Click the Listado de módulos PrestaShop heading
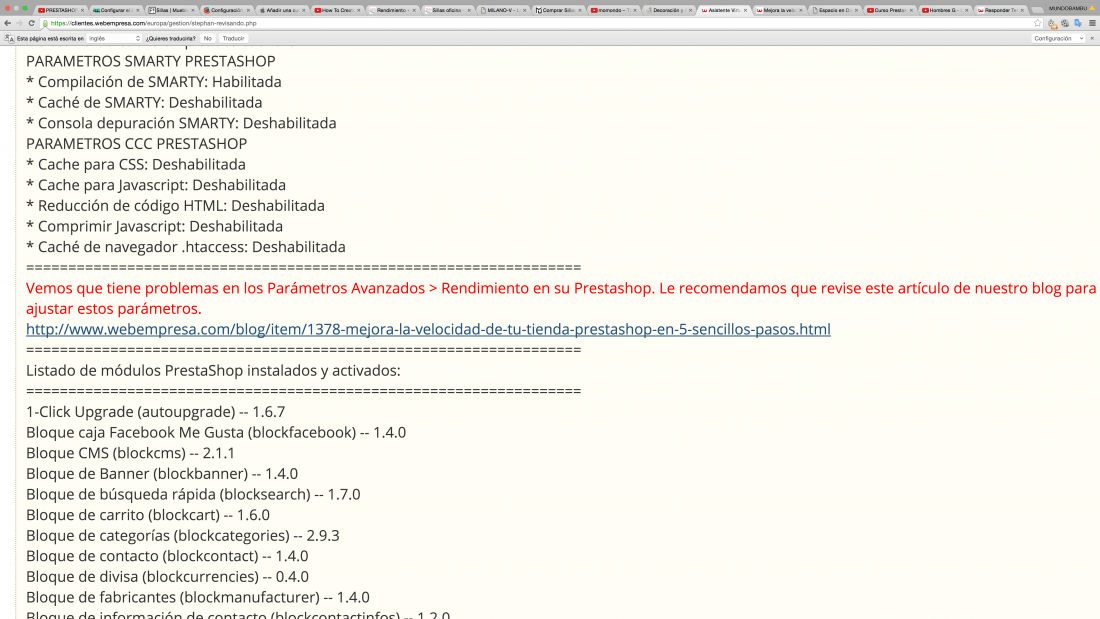This screenshot has height=619, width=1100. pyautogui.click(x=213, y=371)
